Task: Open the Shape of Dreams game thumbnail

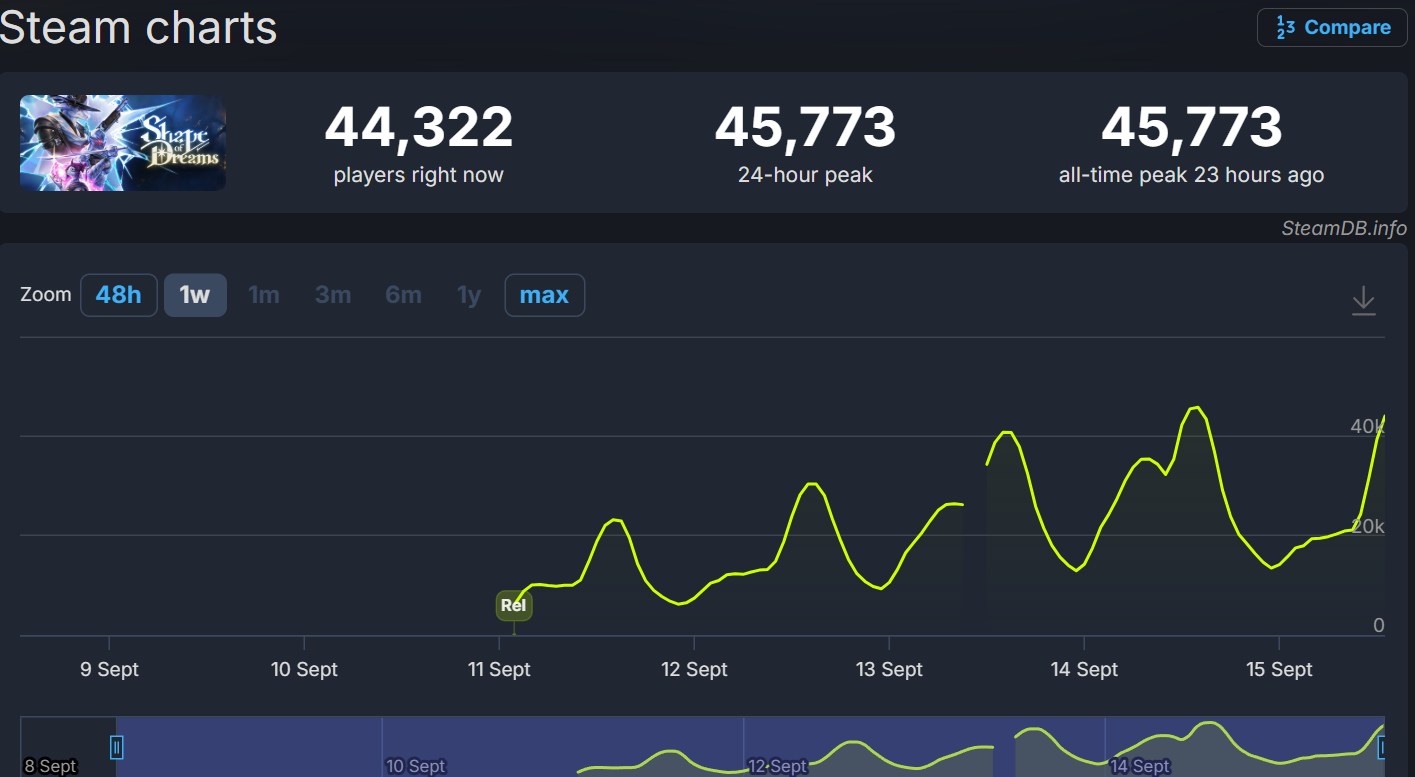Action: (123, 143)
